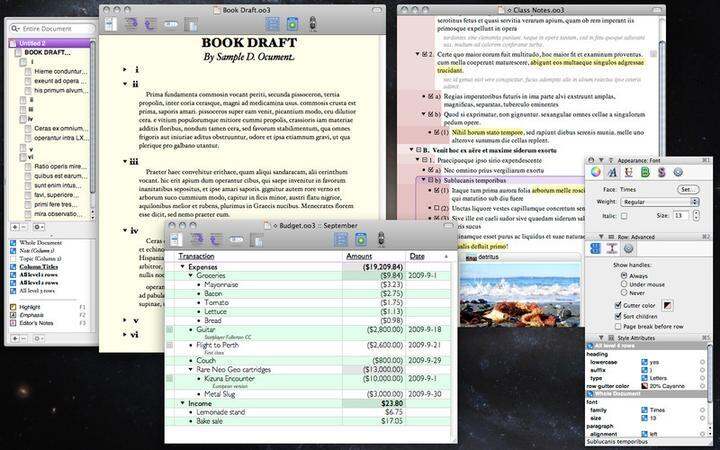Toggle the sections drawer icon in Book Draft toolbar

272,24
